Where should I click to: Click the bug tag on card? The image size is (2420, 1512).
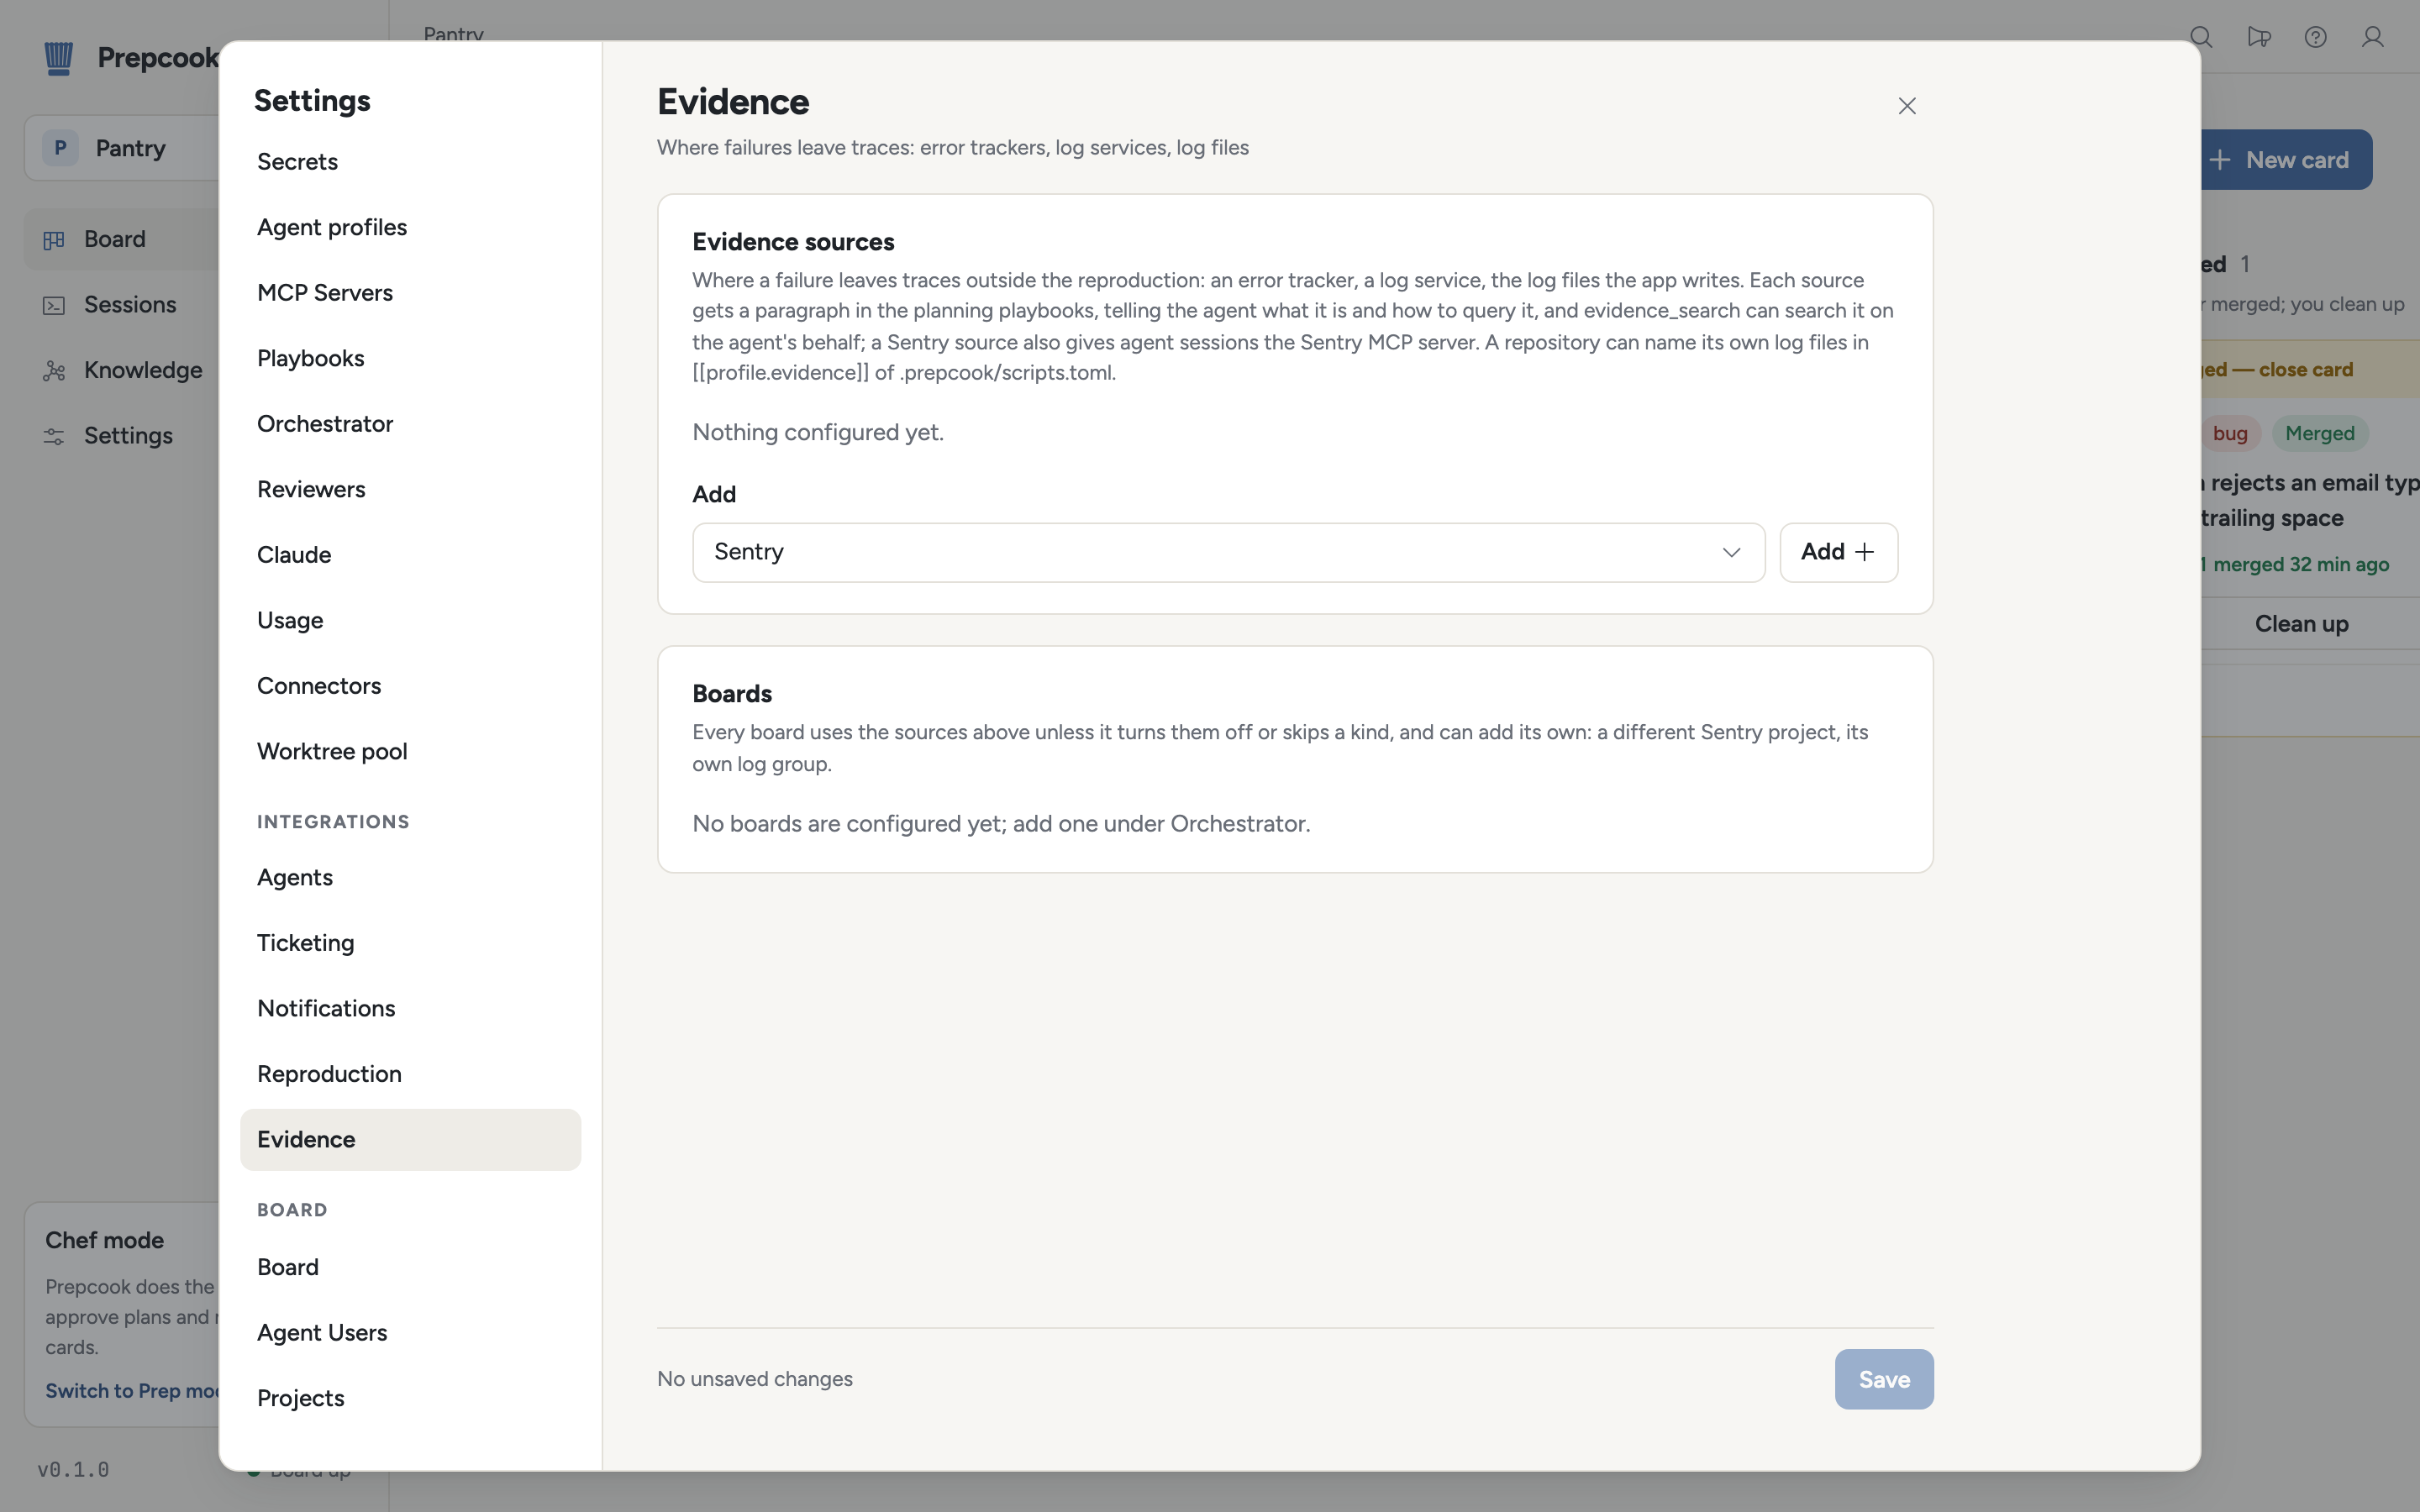point(2229,434)
